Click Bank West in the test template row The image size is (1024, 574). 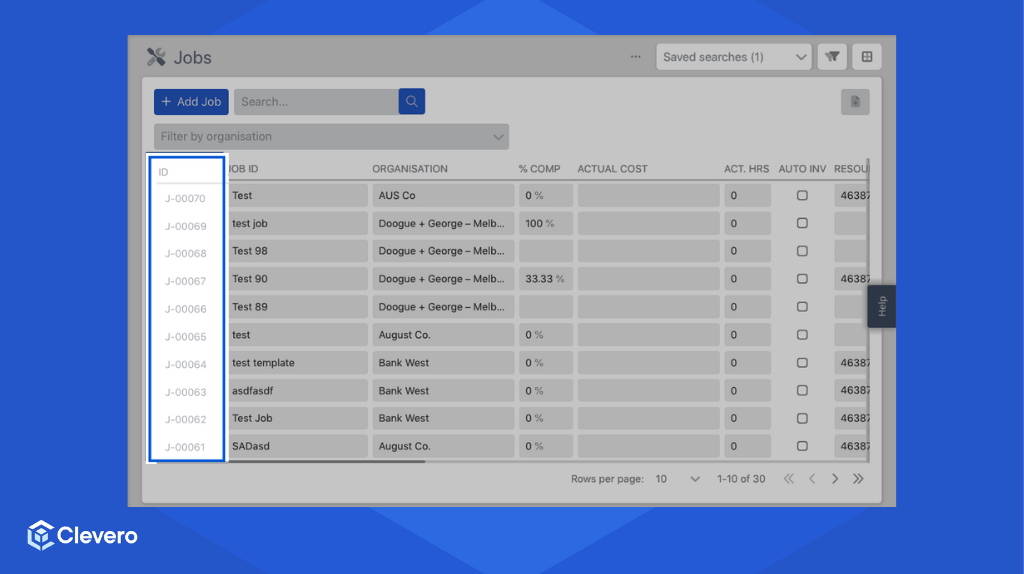pyautogui.click(x=443, y=362)
